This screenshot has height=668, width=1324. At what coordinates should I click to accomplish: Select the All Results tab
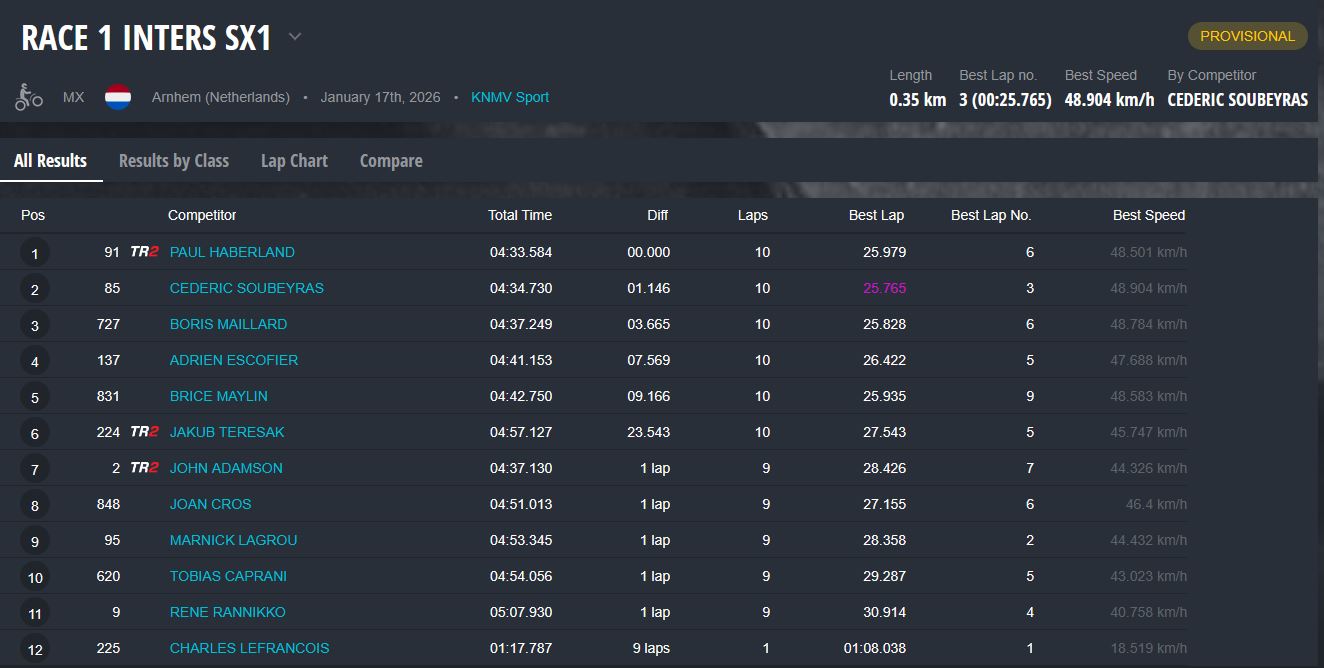(x=50, y=161)
